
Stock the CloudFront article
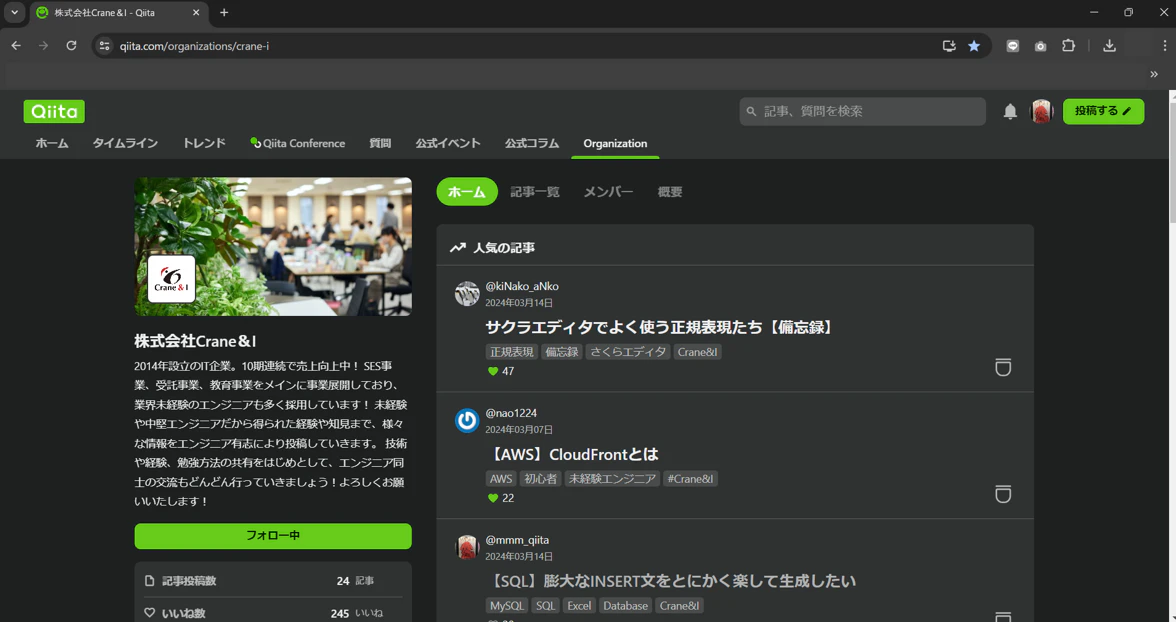(x=1003, y=494)
